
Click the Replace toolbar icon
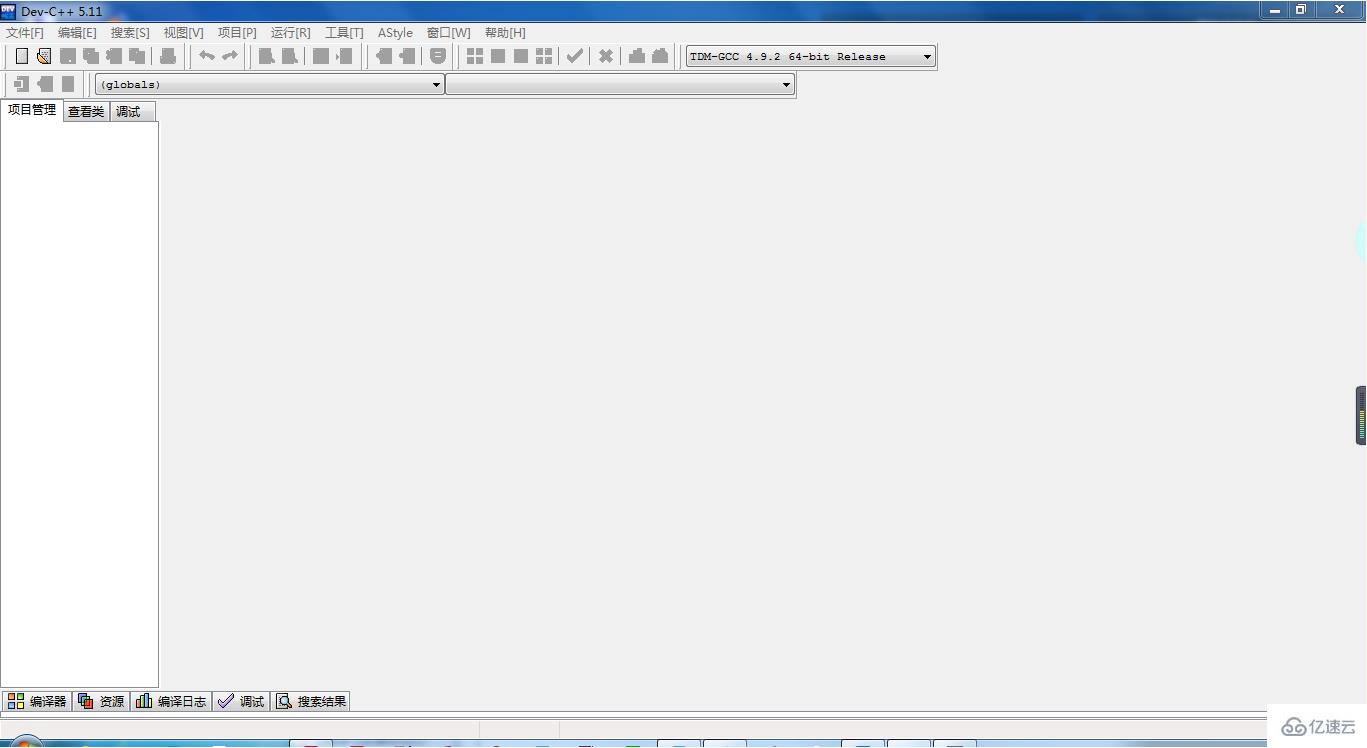point(290,56)
